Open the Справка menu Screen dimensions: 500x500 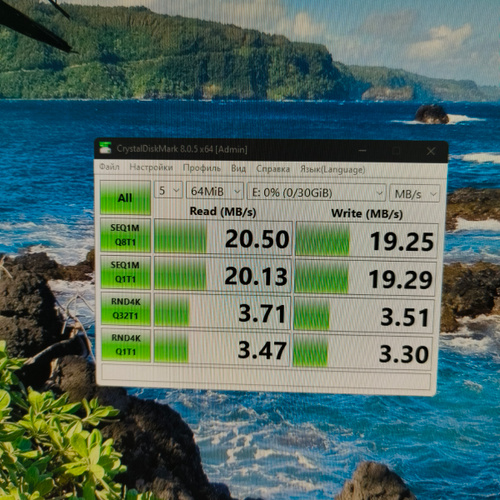pyautogui.click(x=273, y=169)
